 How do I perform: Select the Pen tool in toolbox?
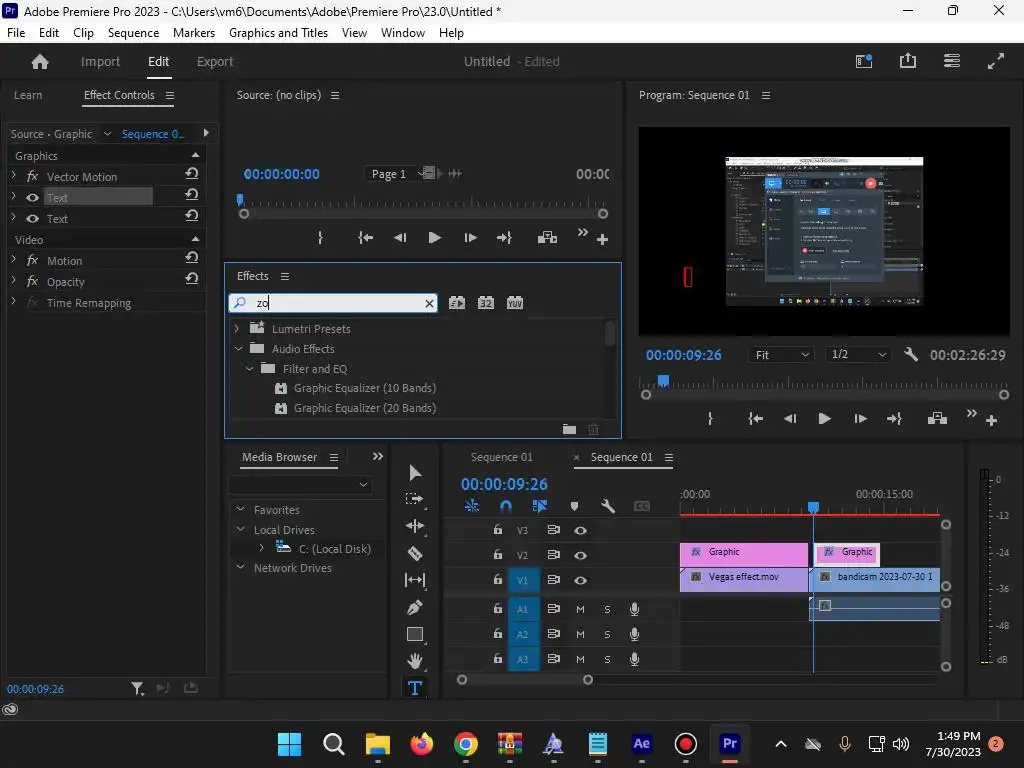click(415, 607)
